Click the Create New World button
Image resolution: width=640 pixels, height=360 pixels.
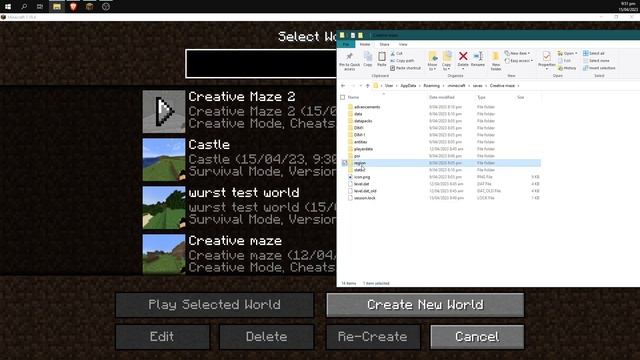[425, 305]
